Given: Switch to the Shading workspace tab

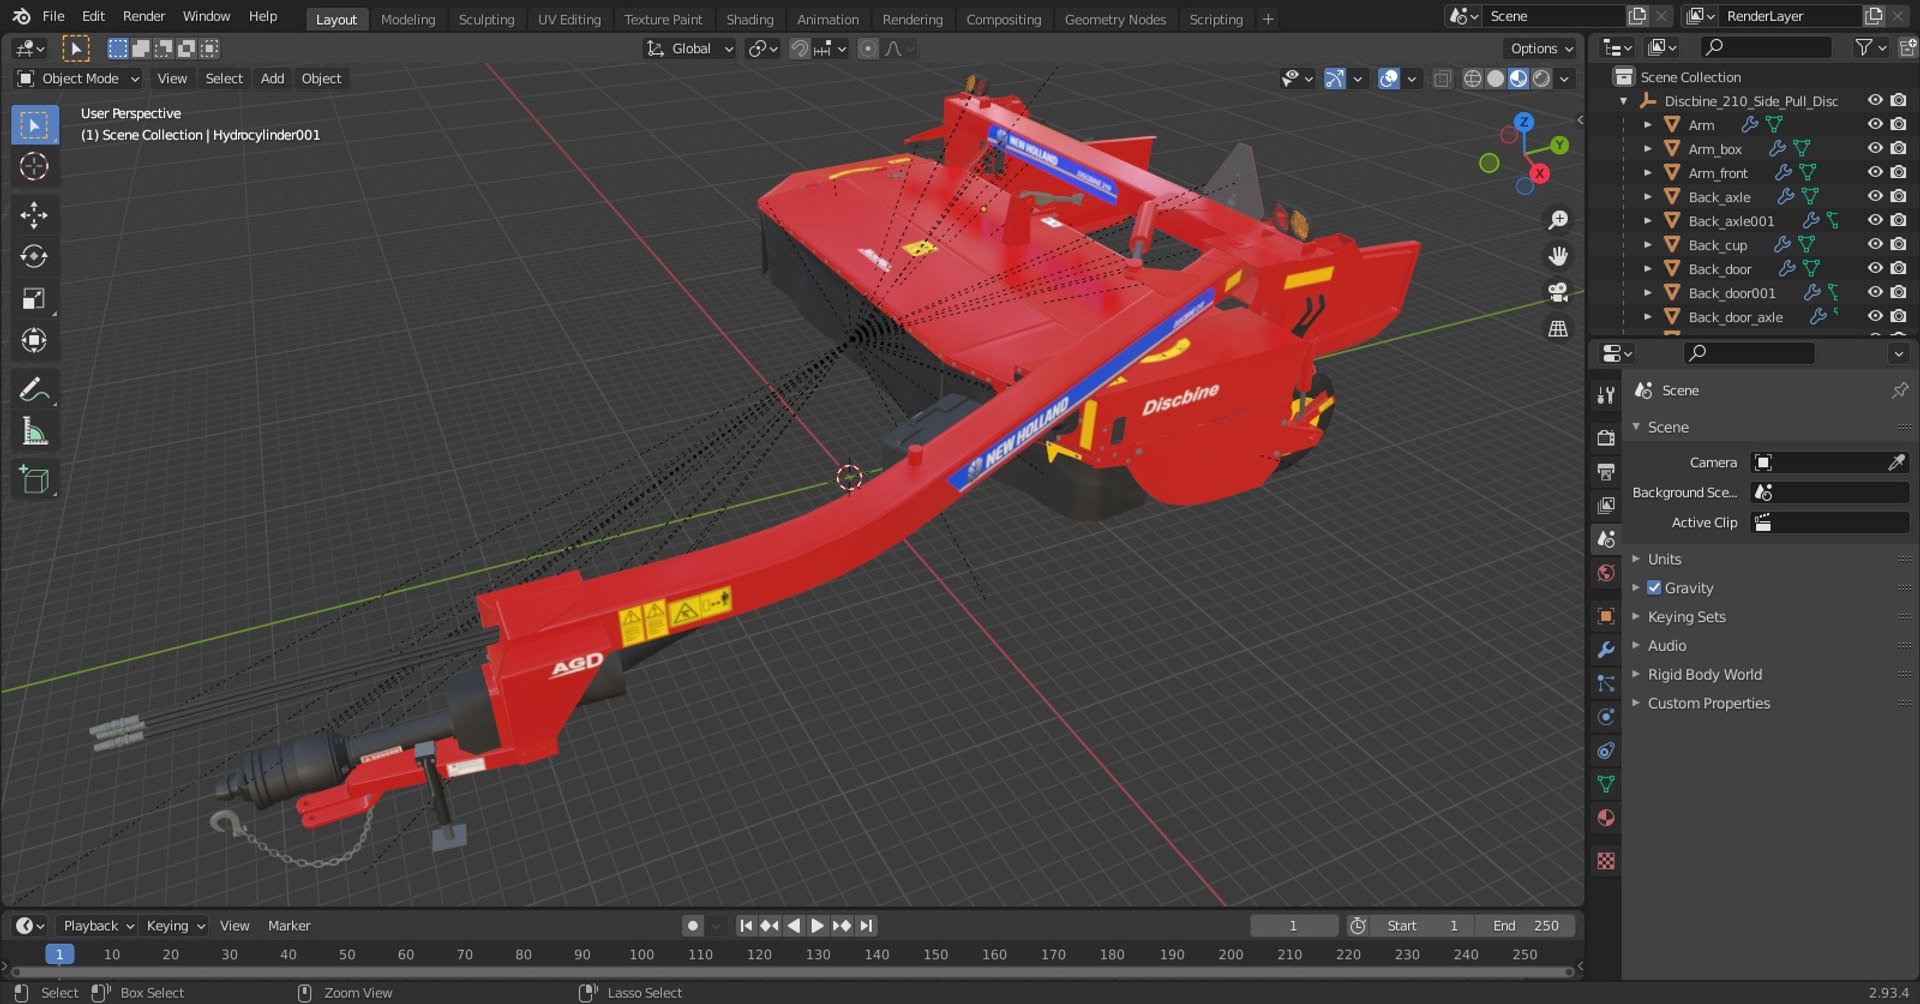Looking at the screenshot, I should coord(750,19).
